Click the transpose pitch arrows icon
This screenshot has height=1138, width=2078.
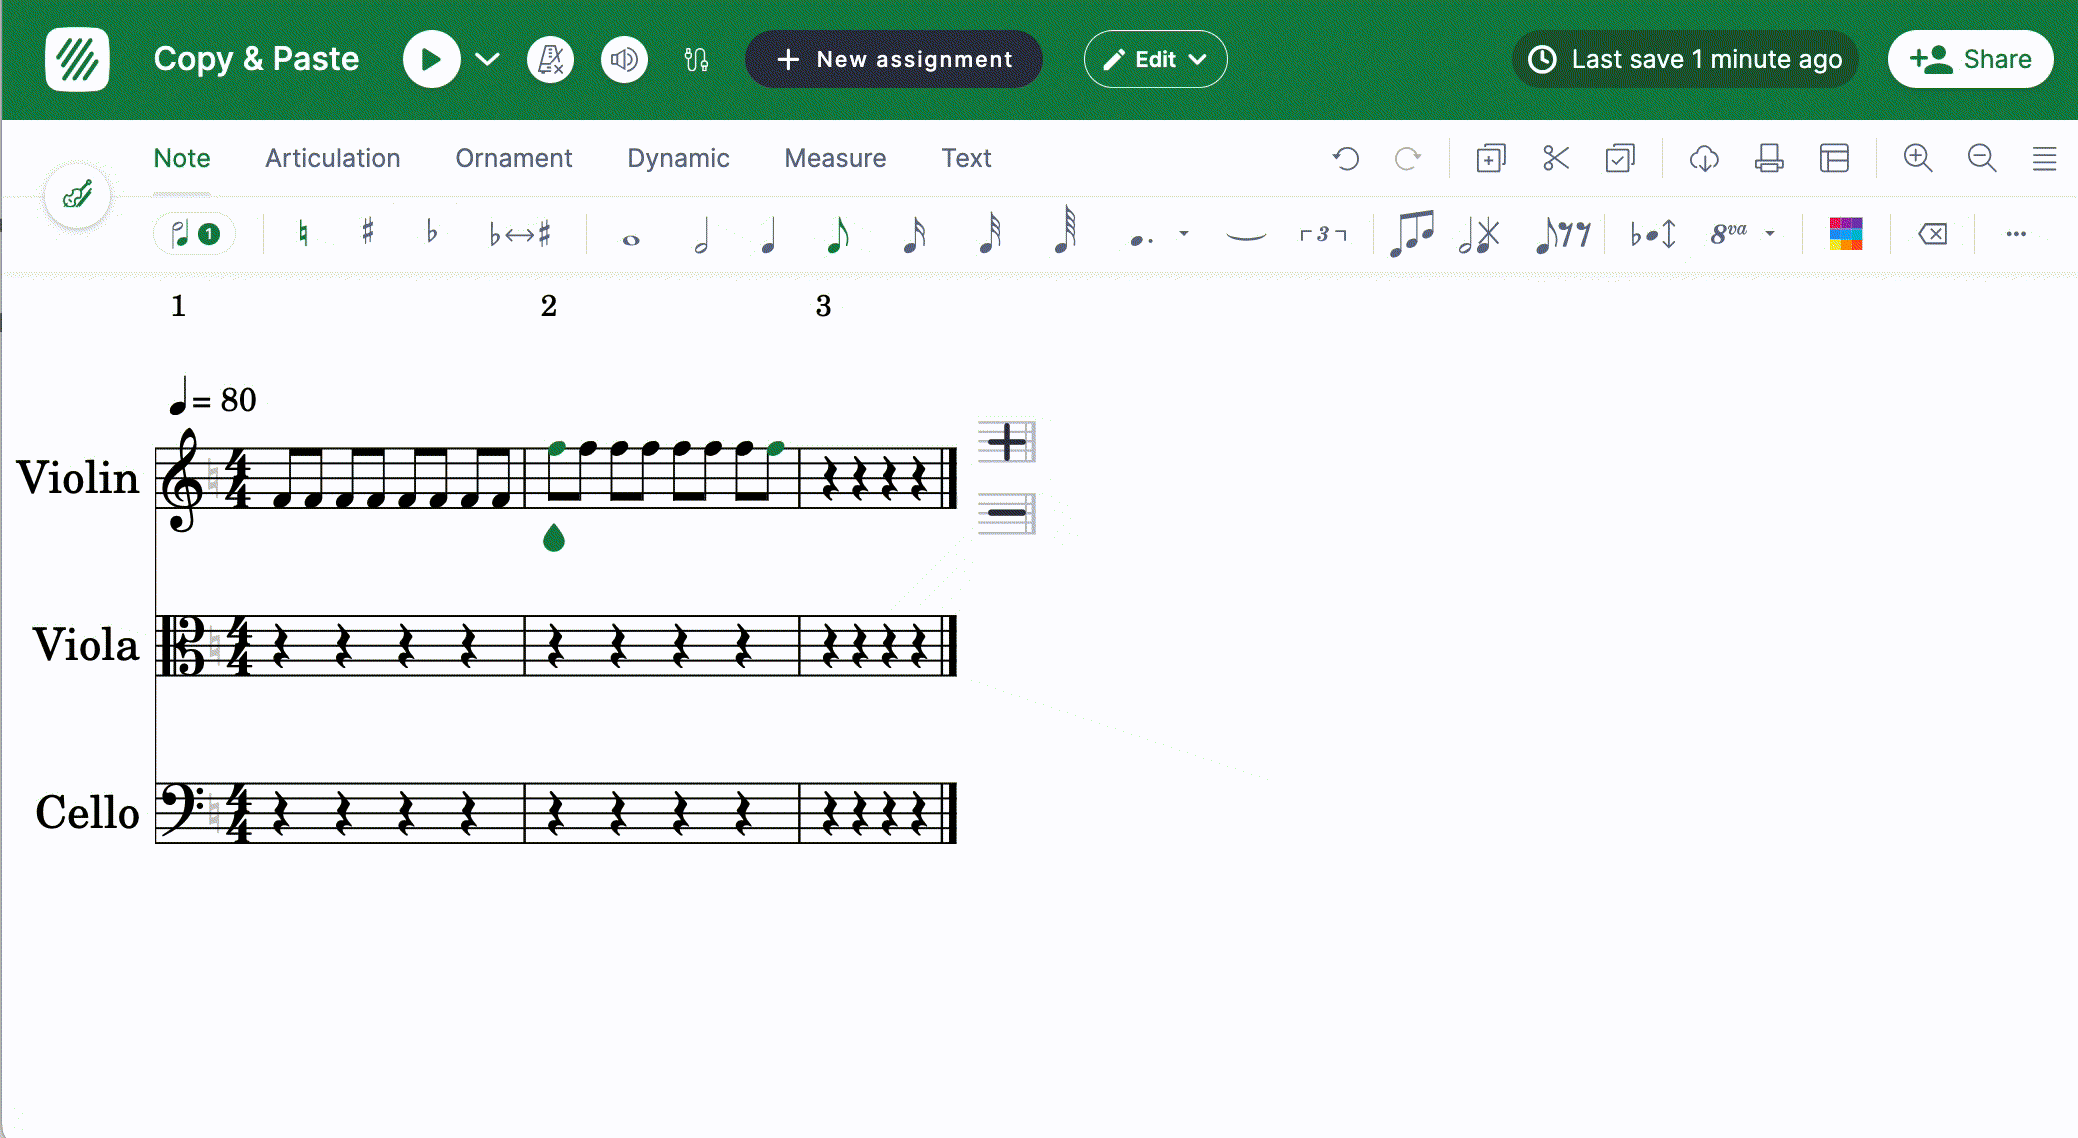1653,236
